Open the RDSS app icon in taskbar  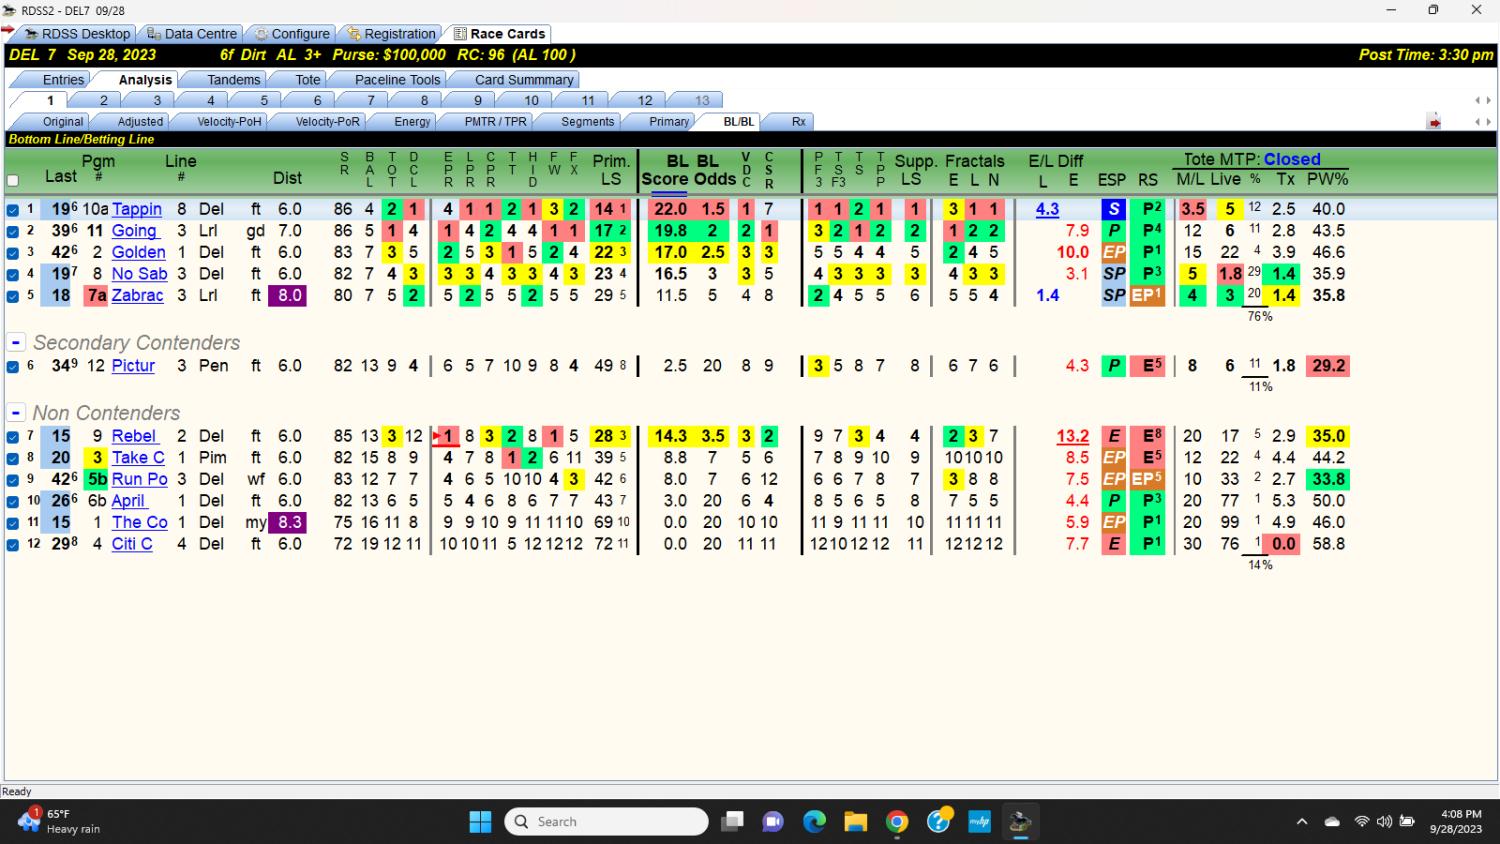(x=1020, y=822)
